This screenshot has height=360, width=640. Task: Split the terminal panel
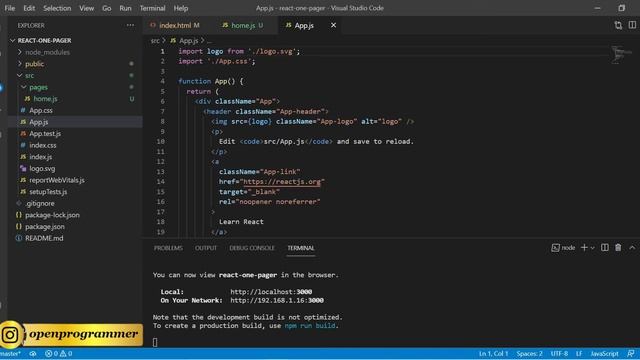605,248
